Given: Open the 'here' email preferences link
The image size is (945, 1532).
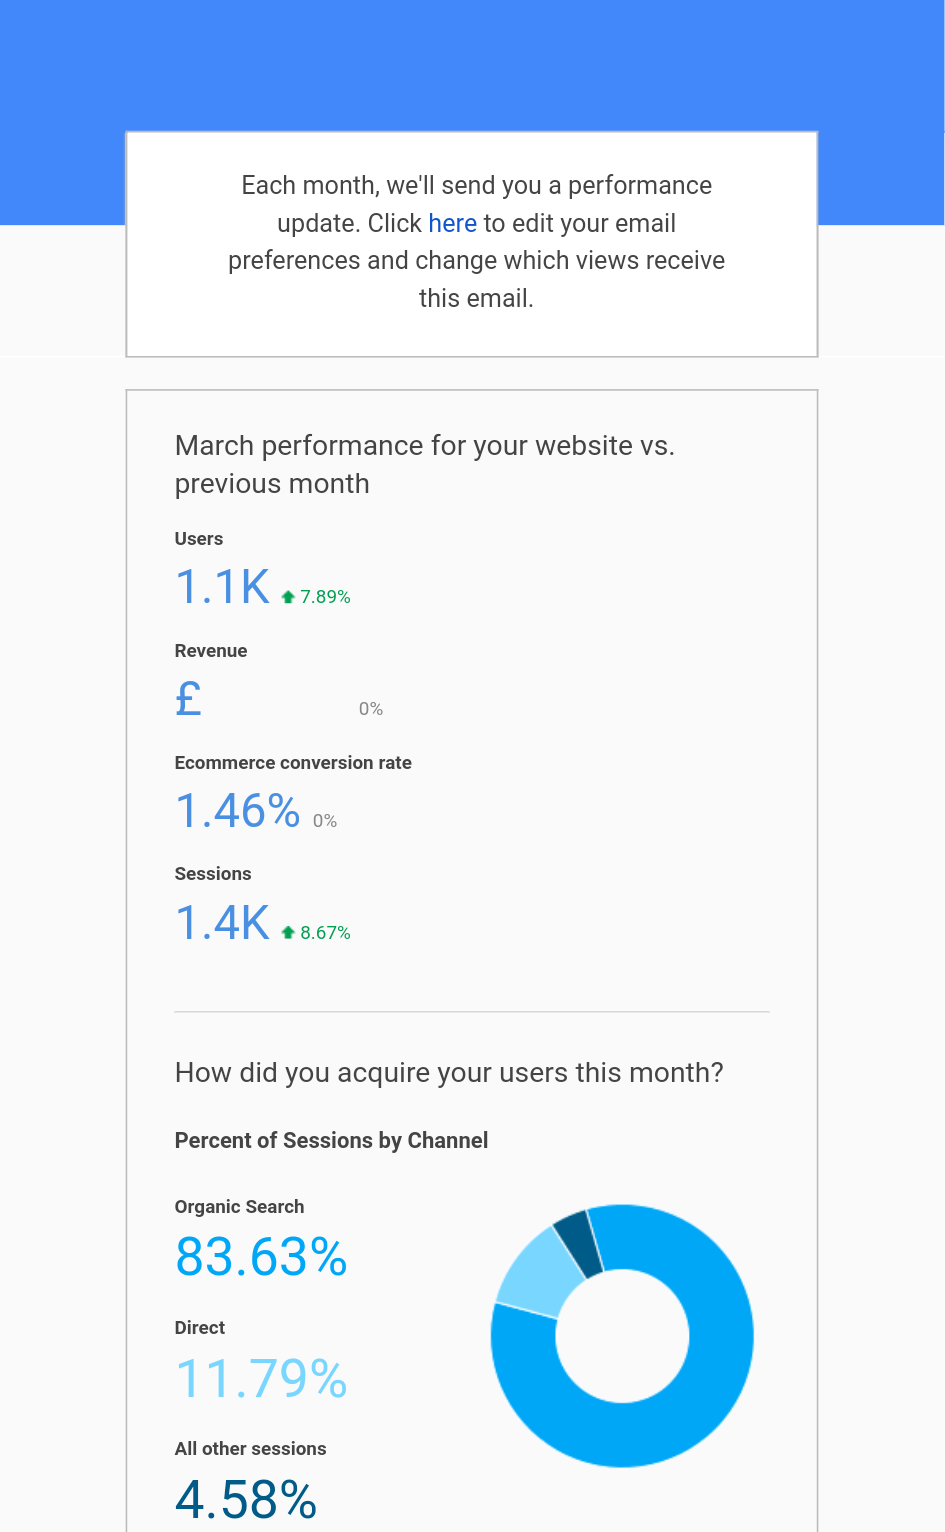Looking at the screenshot, I should [452, 223].
